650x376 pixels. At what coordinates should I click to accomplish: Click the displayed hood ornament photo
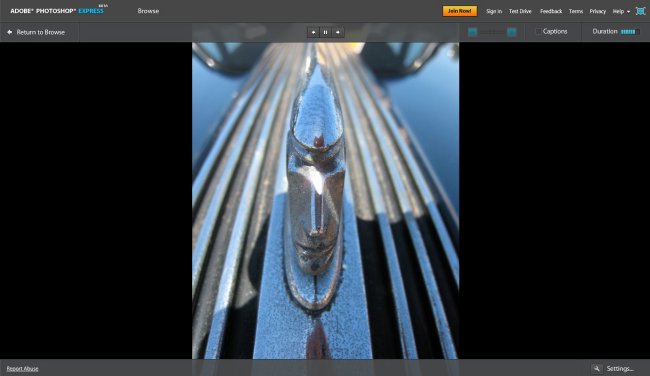pos(325,201)
